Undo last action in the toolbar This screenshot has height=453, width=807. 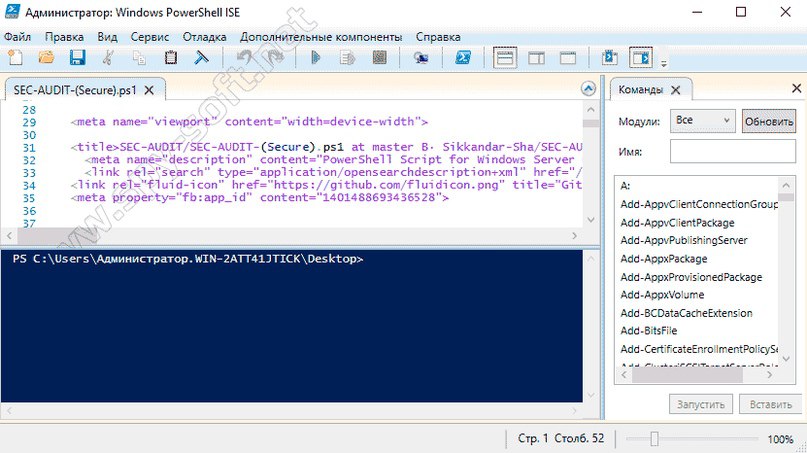[x=244, y=57]
